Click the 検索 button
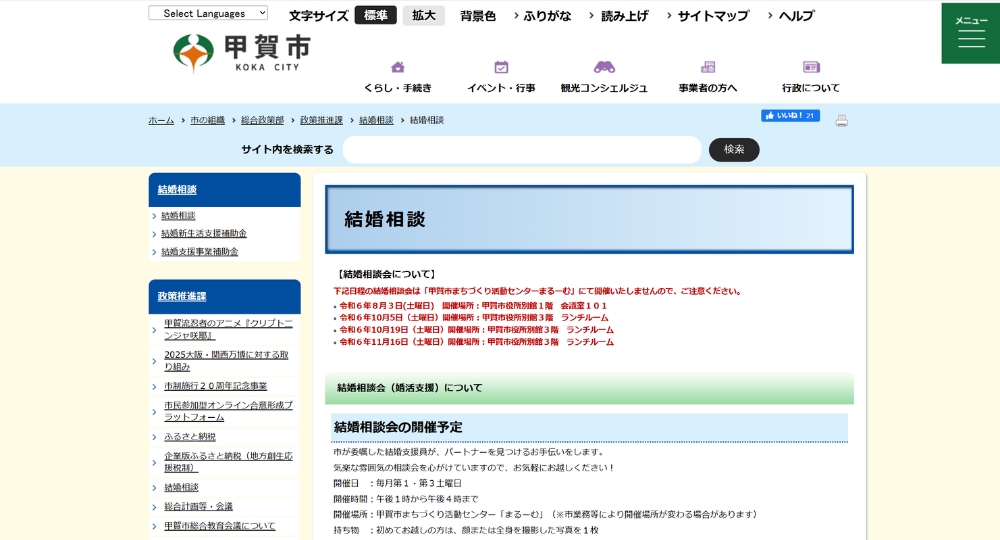The width and height of the screenshot is (1000, 540). [x=734, y=150]
